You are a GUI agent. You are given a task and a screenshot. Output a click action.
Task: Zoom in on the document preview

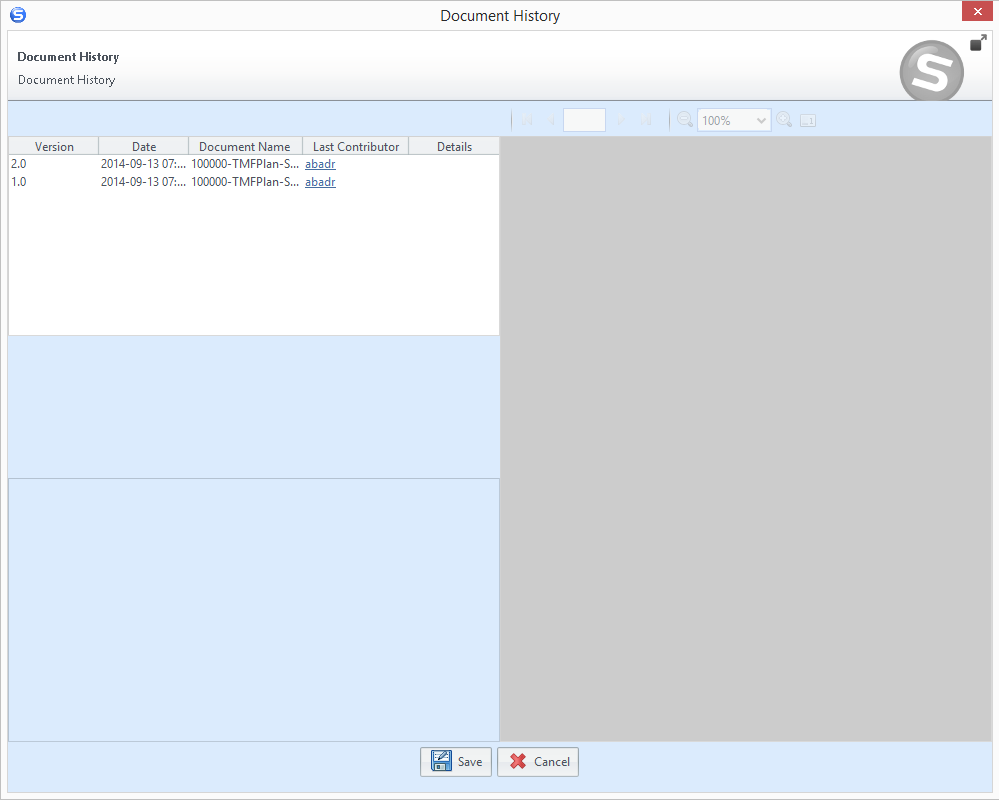(x=784, y=120)
